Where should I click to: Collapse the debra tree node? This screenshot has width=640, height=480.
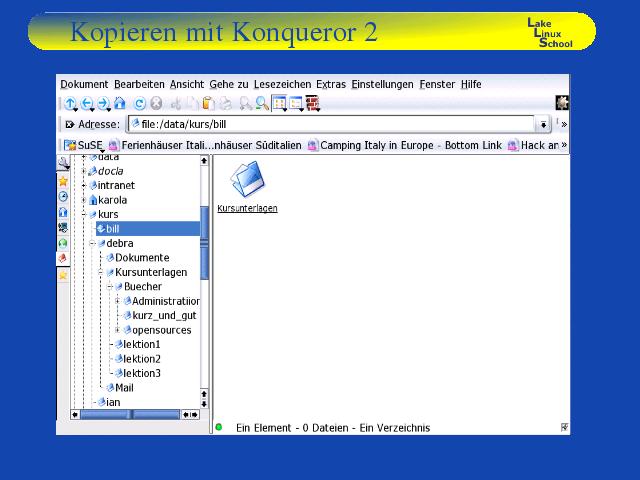tap(92, 243)
